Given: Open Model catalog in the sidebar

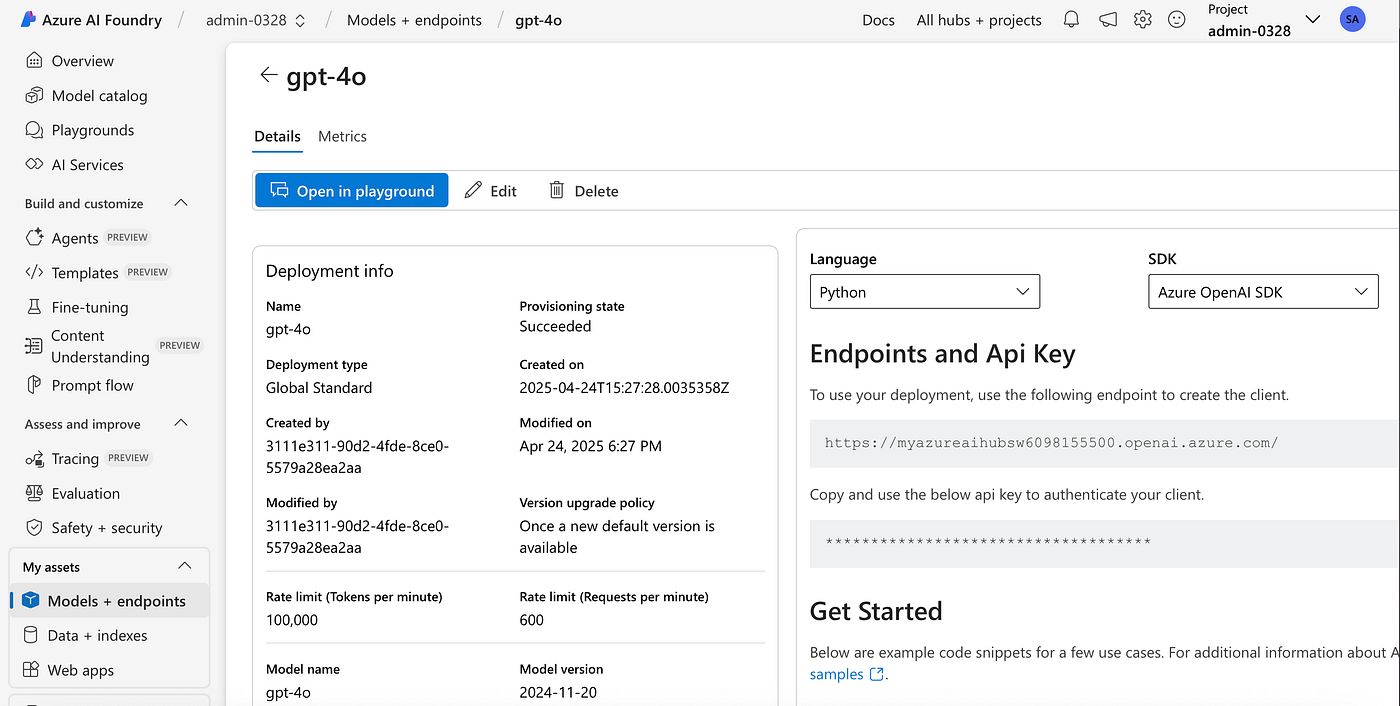Looking at the screenshot, I should [99, 96].
